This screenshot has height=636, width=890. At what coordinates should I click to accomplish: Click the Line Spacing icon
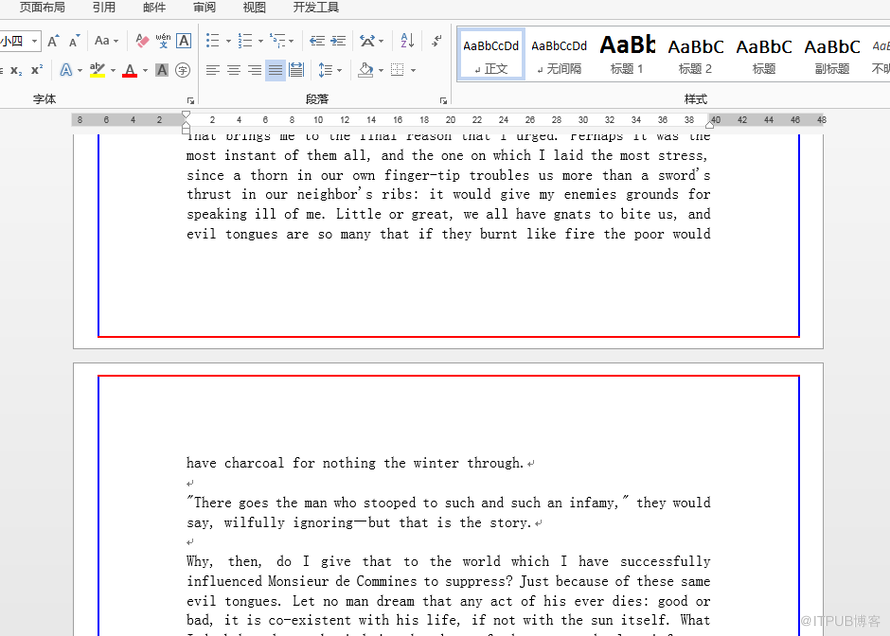(325, 70)
